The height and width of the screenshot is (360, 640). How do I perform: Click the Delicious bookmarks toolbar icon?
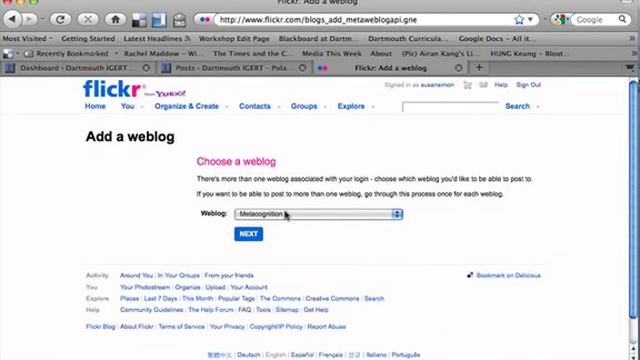[x=139, y=20]
